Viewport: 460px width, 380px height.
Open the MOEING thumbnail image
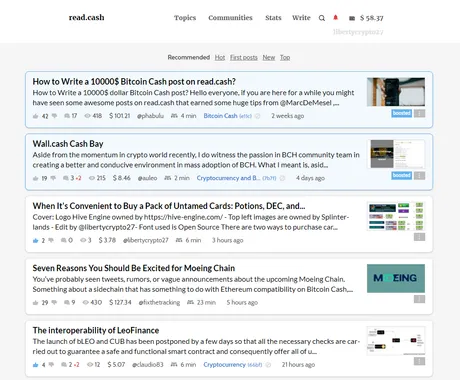[x=396, y=279]
